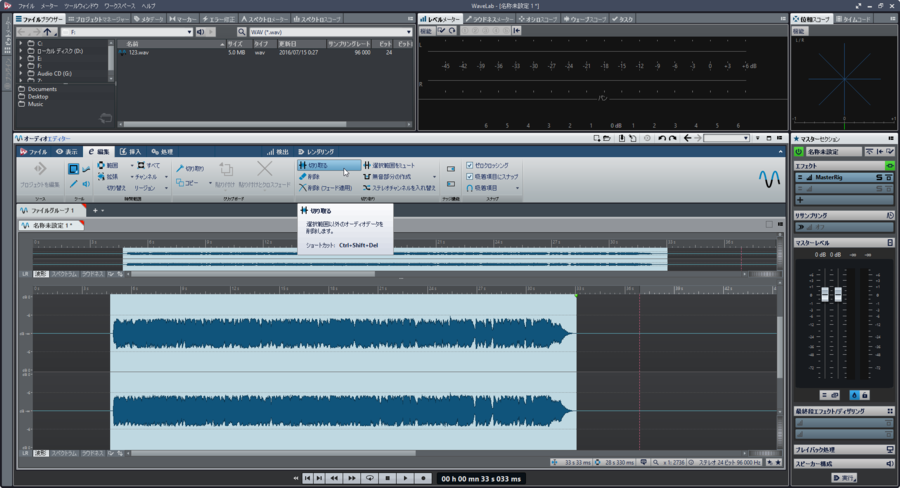The height and width of the screenshot is (488, 900).
Task: Switch to the レンダリング ribbon tab
Action: pos(316,152)
